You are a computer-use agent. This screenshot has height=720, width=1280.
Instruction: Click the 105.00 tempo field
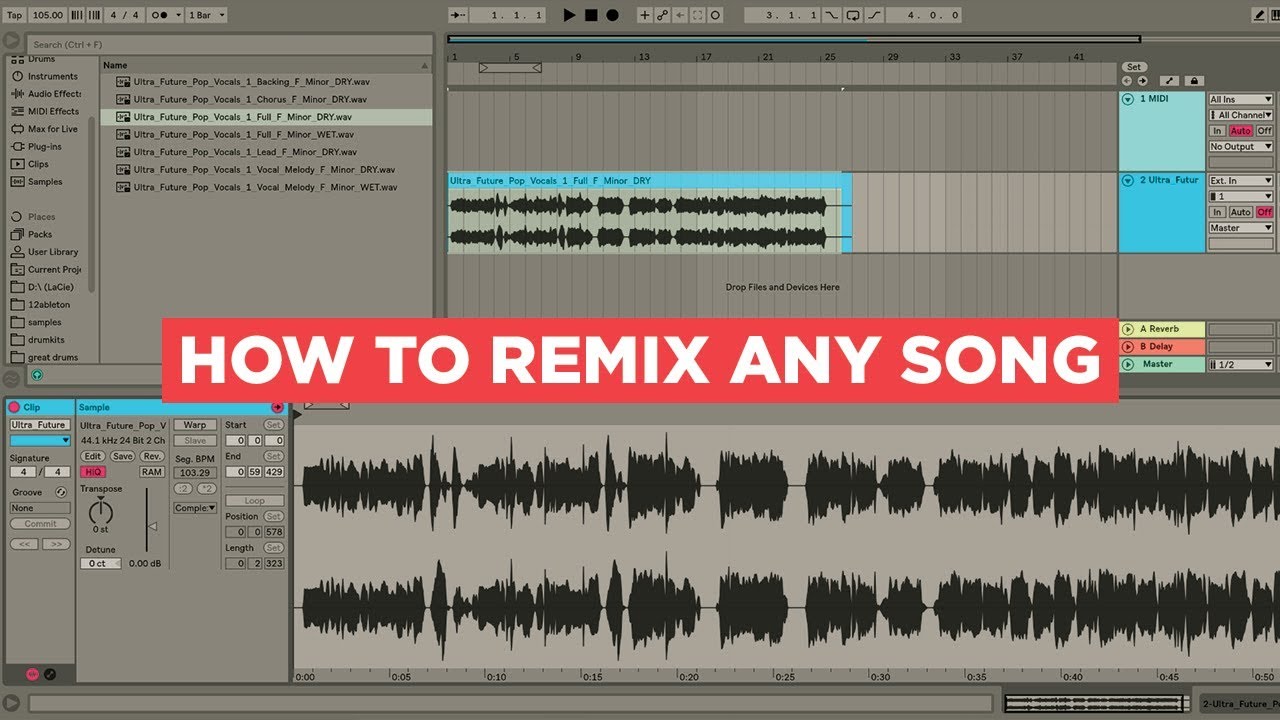coord(47,15)
